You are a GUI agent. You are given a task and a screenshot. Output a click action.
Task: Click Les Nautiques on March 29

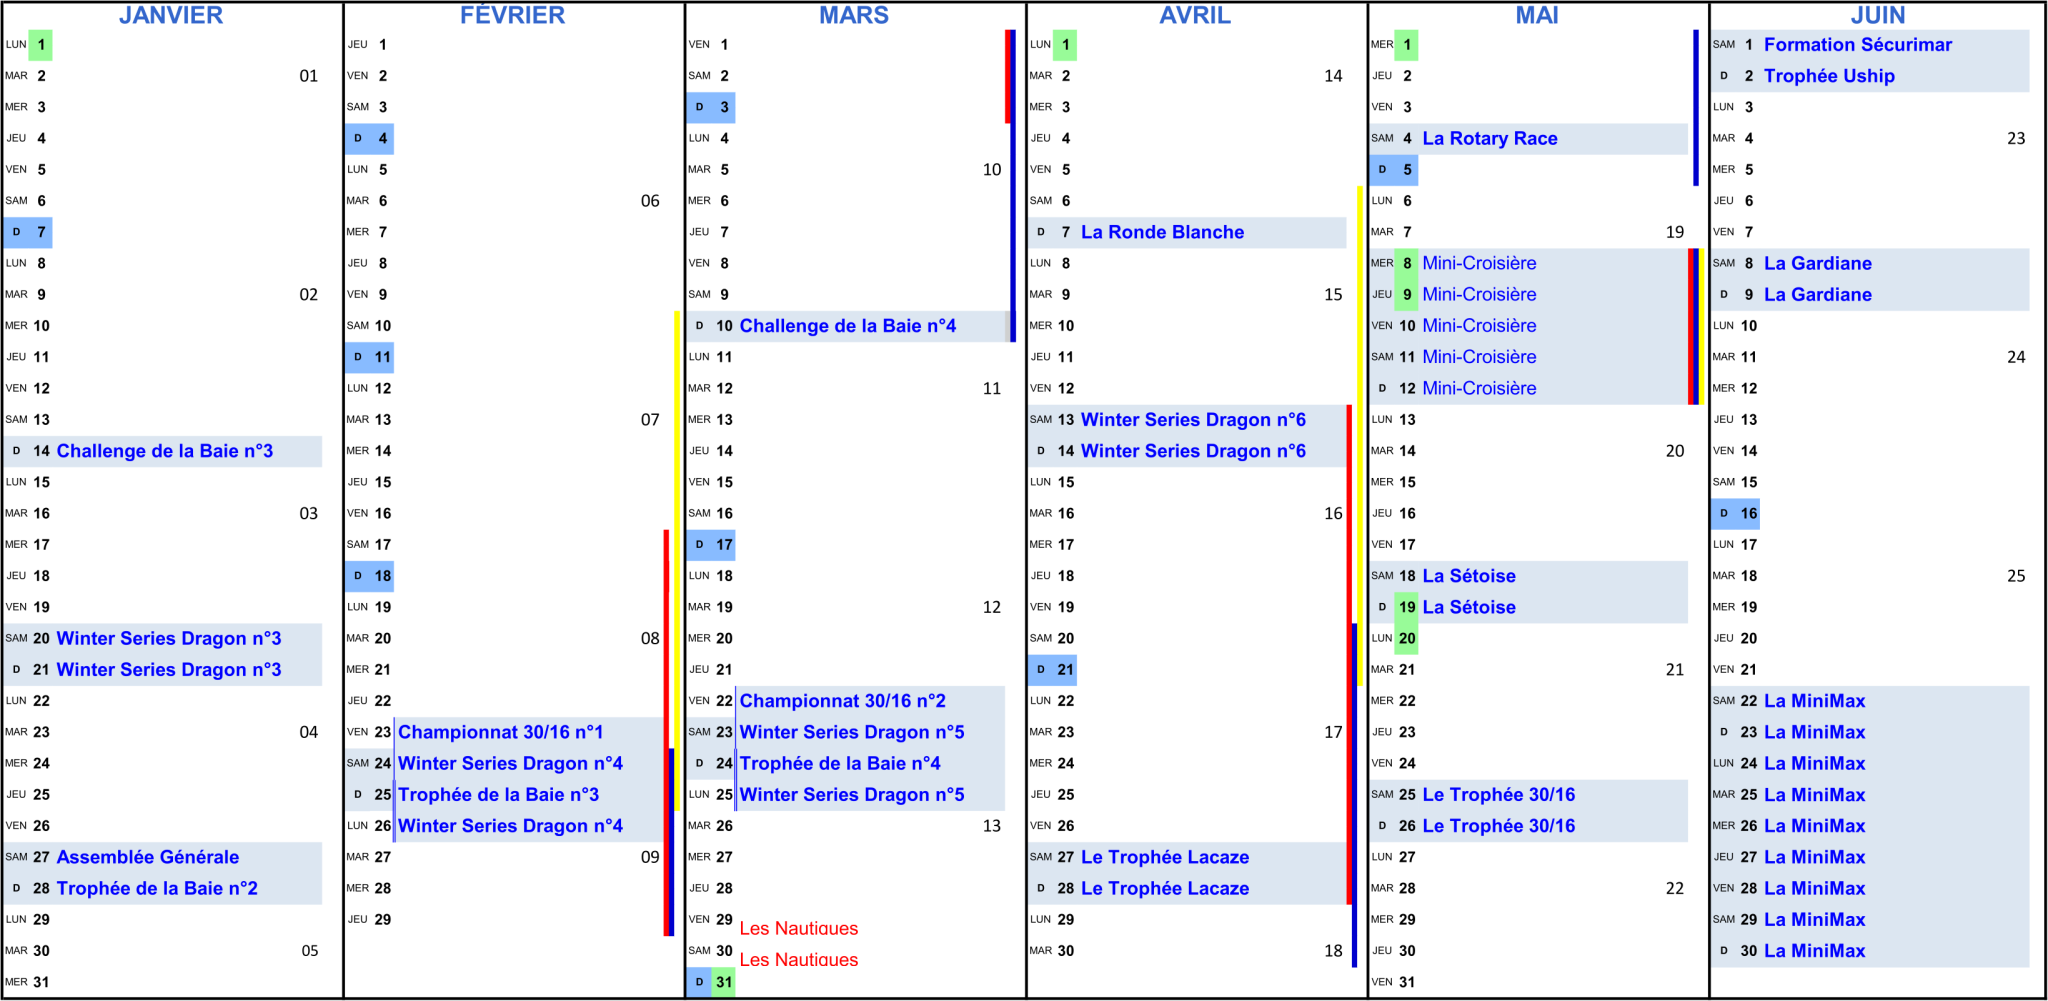click(x=799, y=928)
